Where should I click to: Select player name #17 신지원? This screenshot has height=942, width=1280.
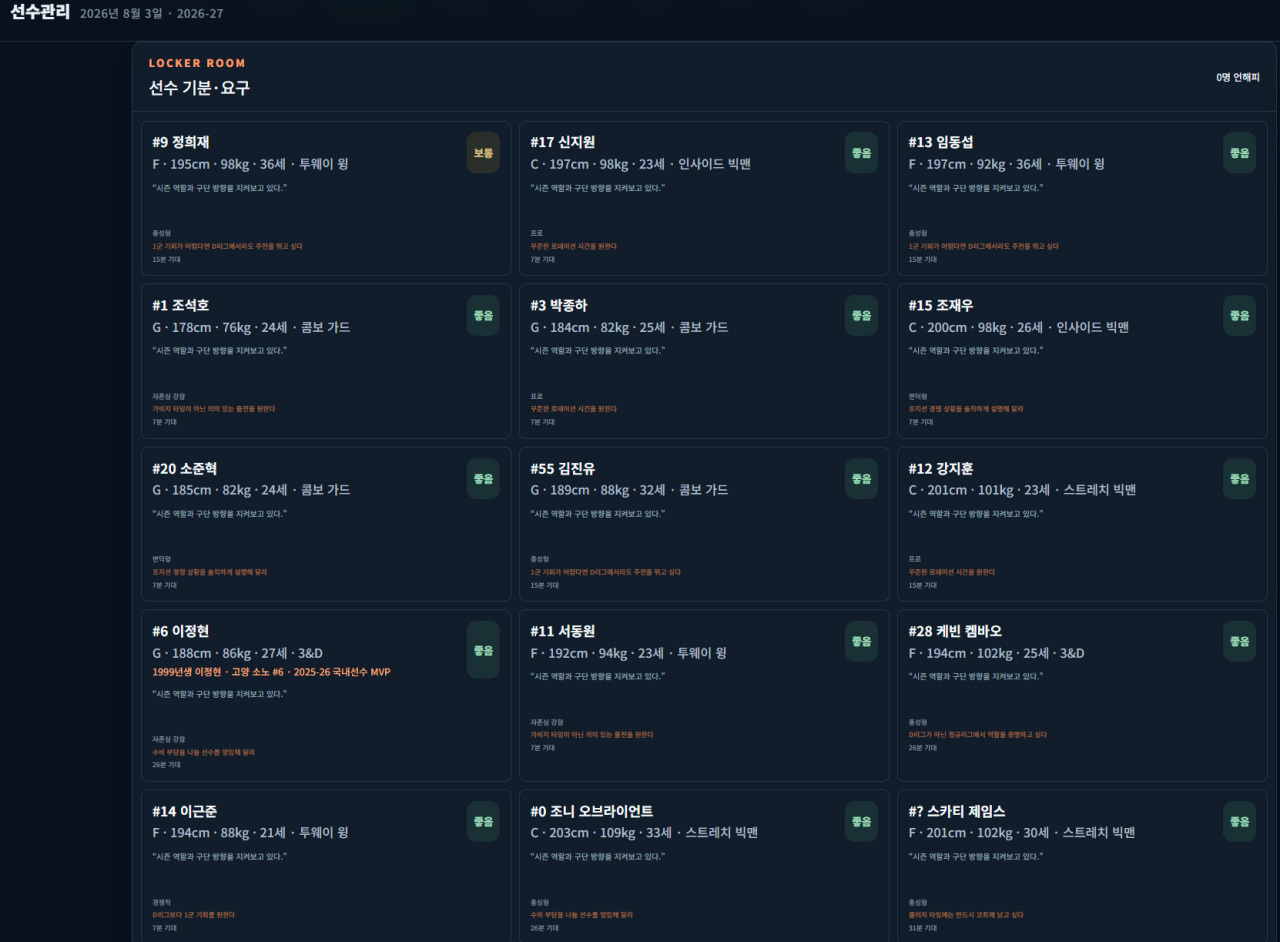pos(563,142)
